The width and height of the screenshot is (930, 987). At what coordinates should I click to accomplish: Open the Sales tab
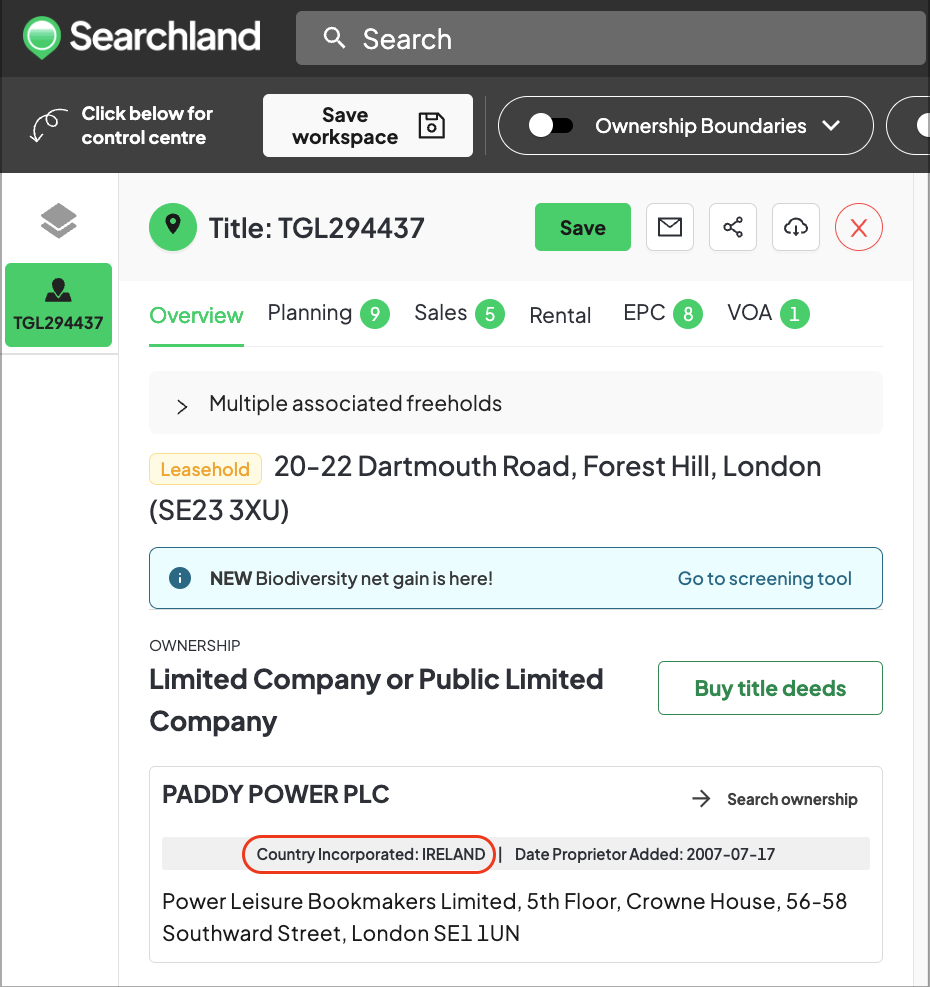459,313
